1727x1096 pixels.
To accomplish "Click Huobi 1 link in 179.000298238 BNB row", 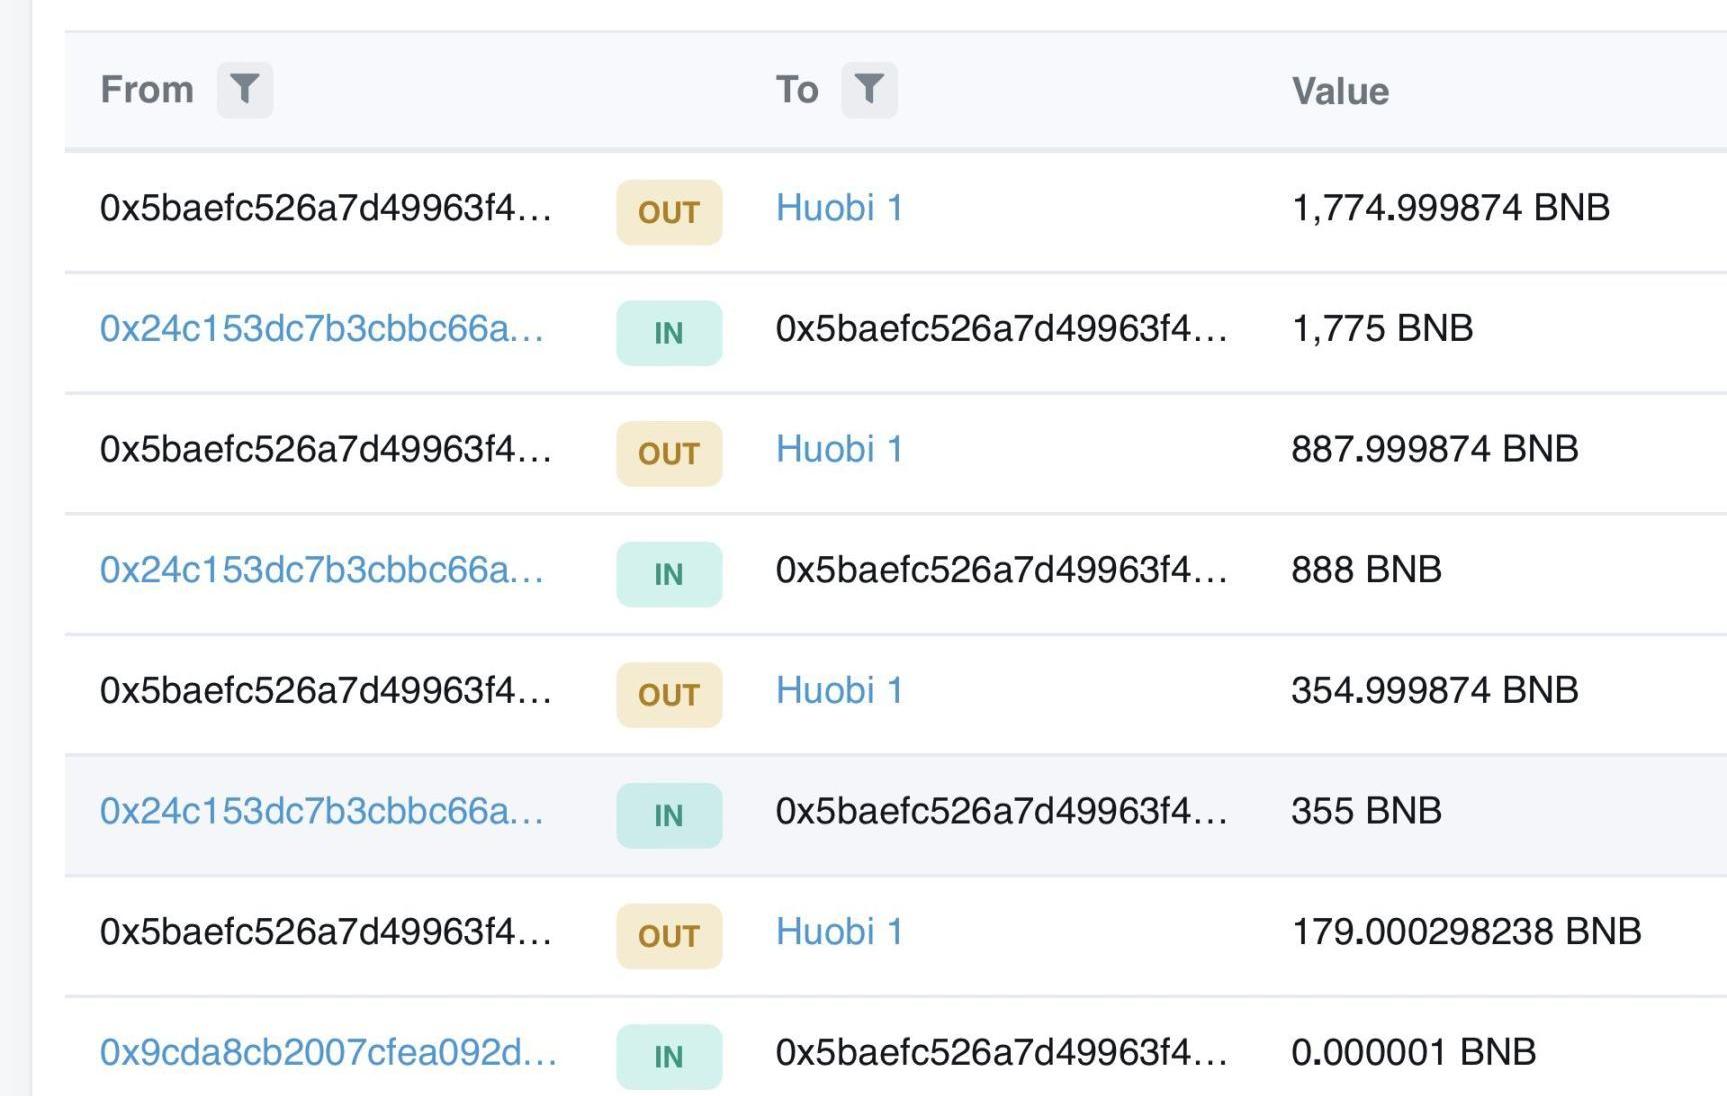I will coord(839,931).
